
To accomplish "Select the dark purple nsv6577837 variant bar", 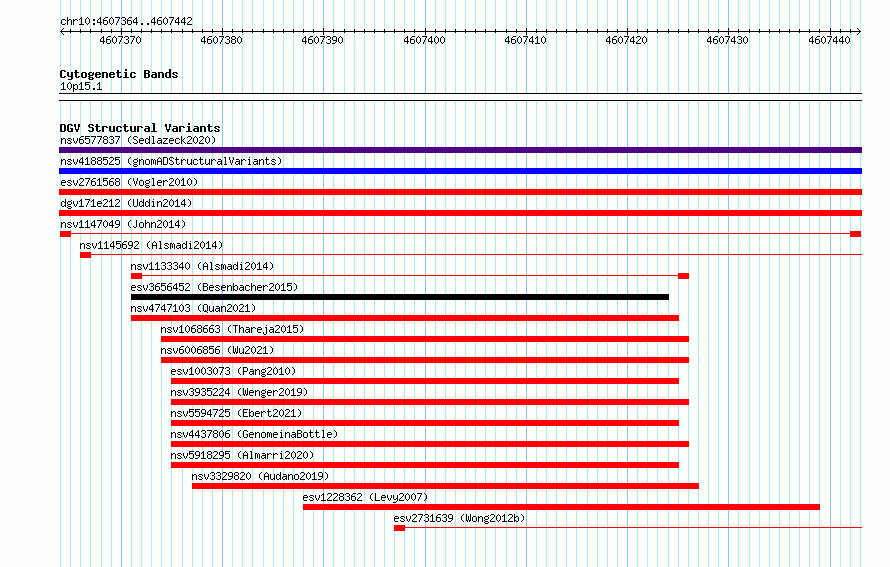I will click(460, 150).
